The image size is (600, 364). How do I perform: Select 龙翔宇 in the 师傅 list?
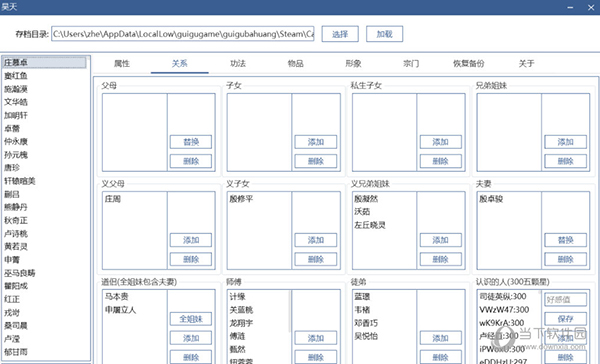pos(241,323)
